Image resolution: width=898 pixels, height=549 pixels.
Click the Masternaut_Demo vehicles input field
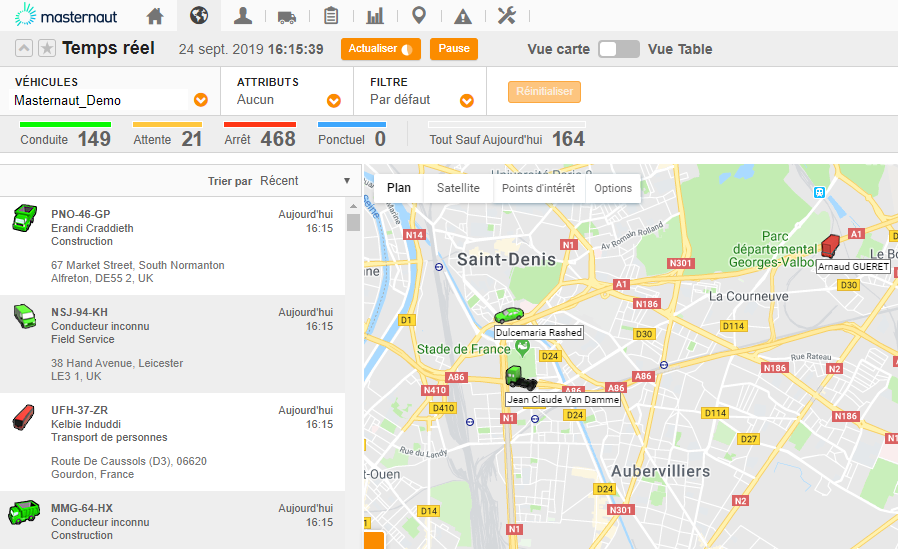click(100, 101)
